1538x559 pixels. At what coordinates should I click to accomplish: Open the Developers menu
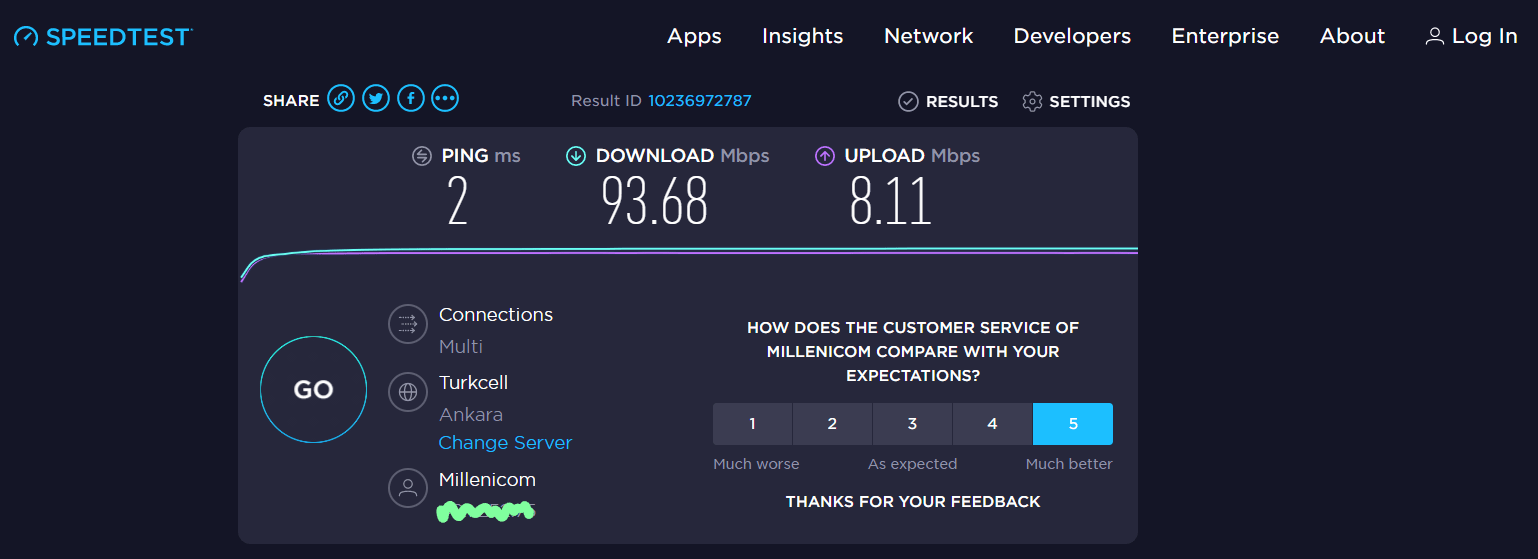[x=1072, y=36]
